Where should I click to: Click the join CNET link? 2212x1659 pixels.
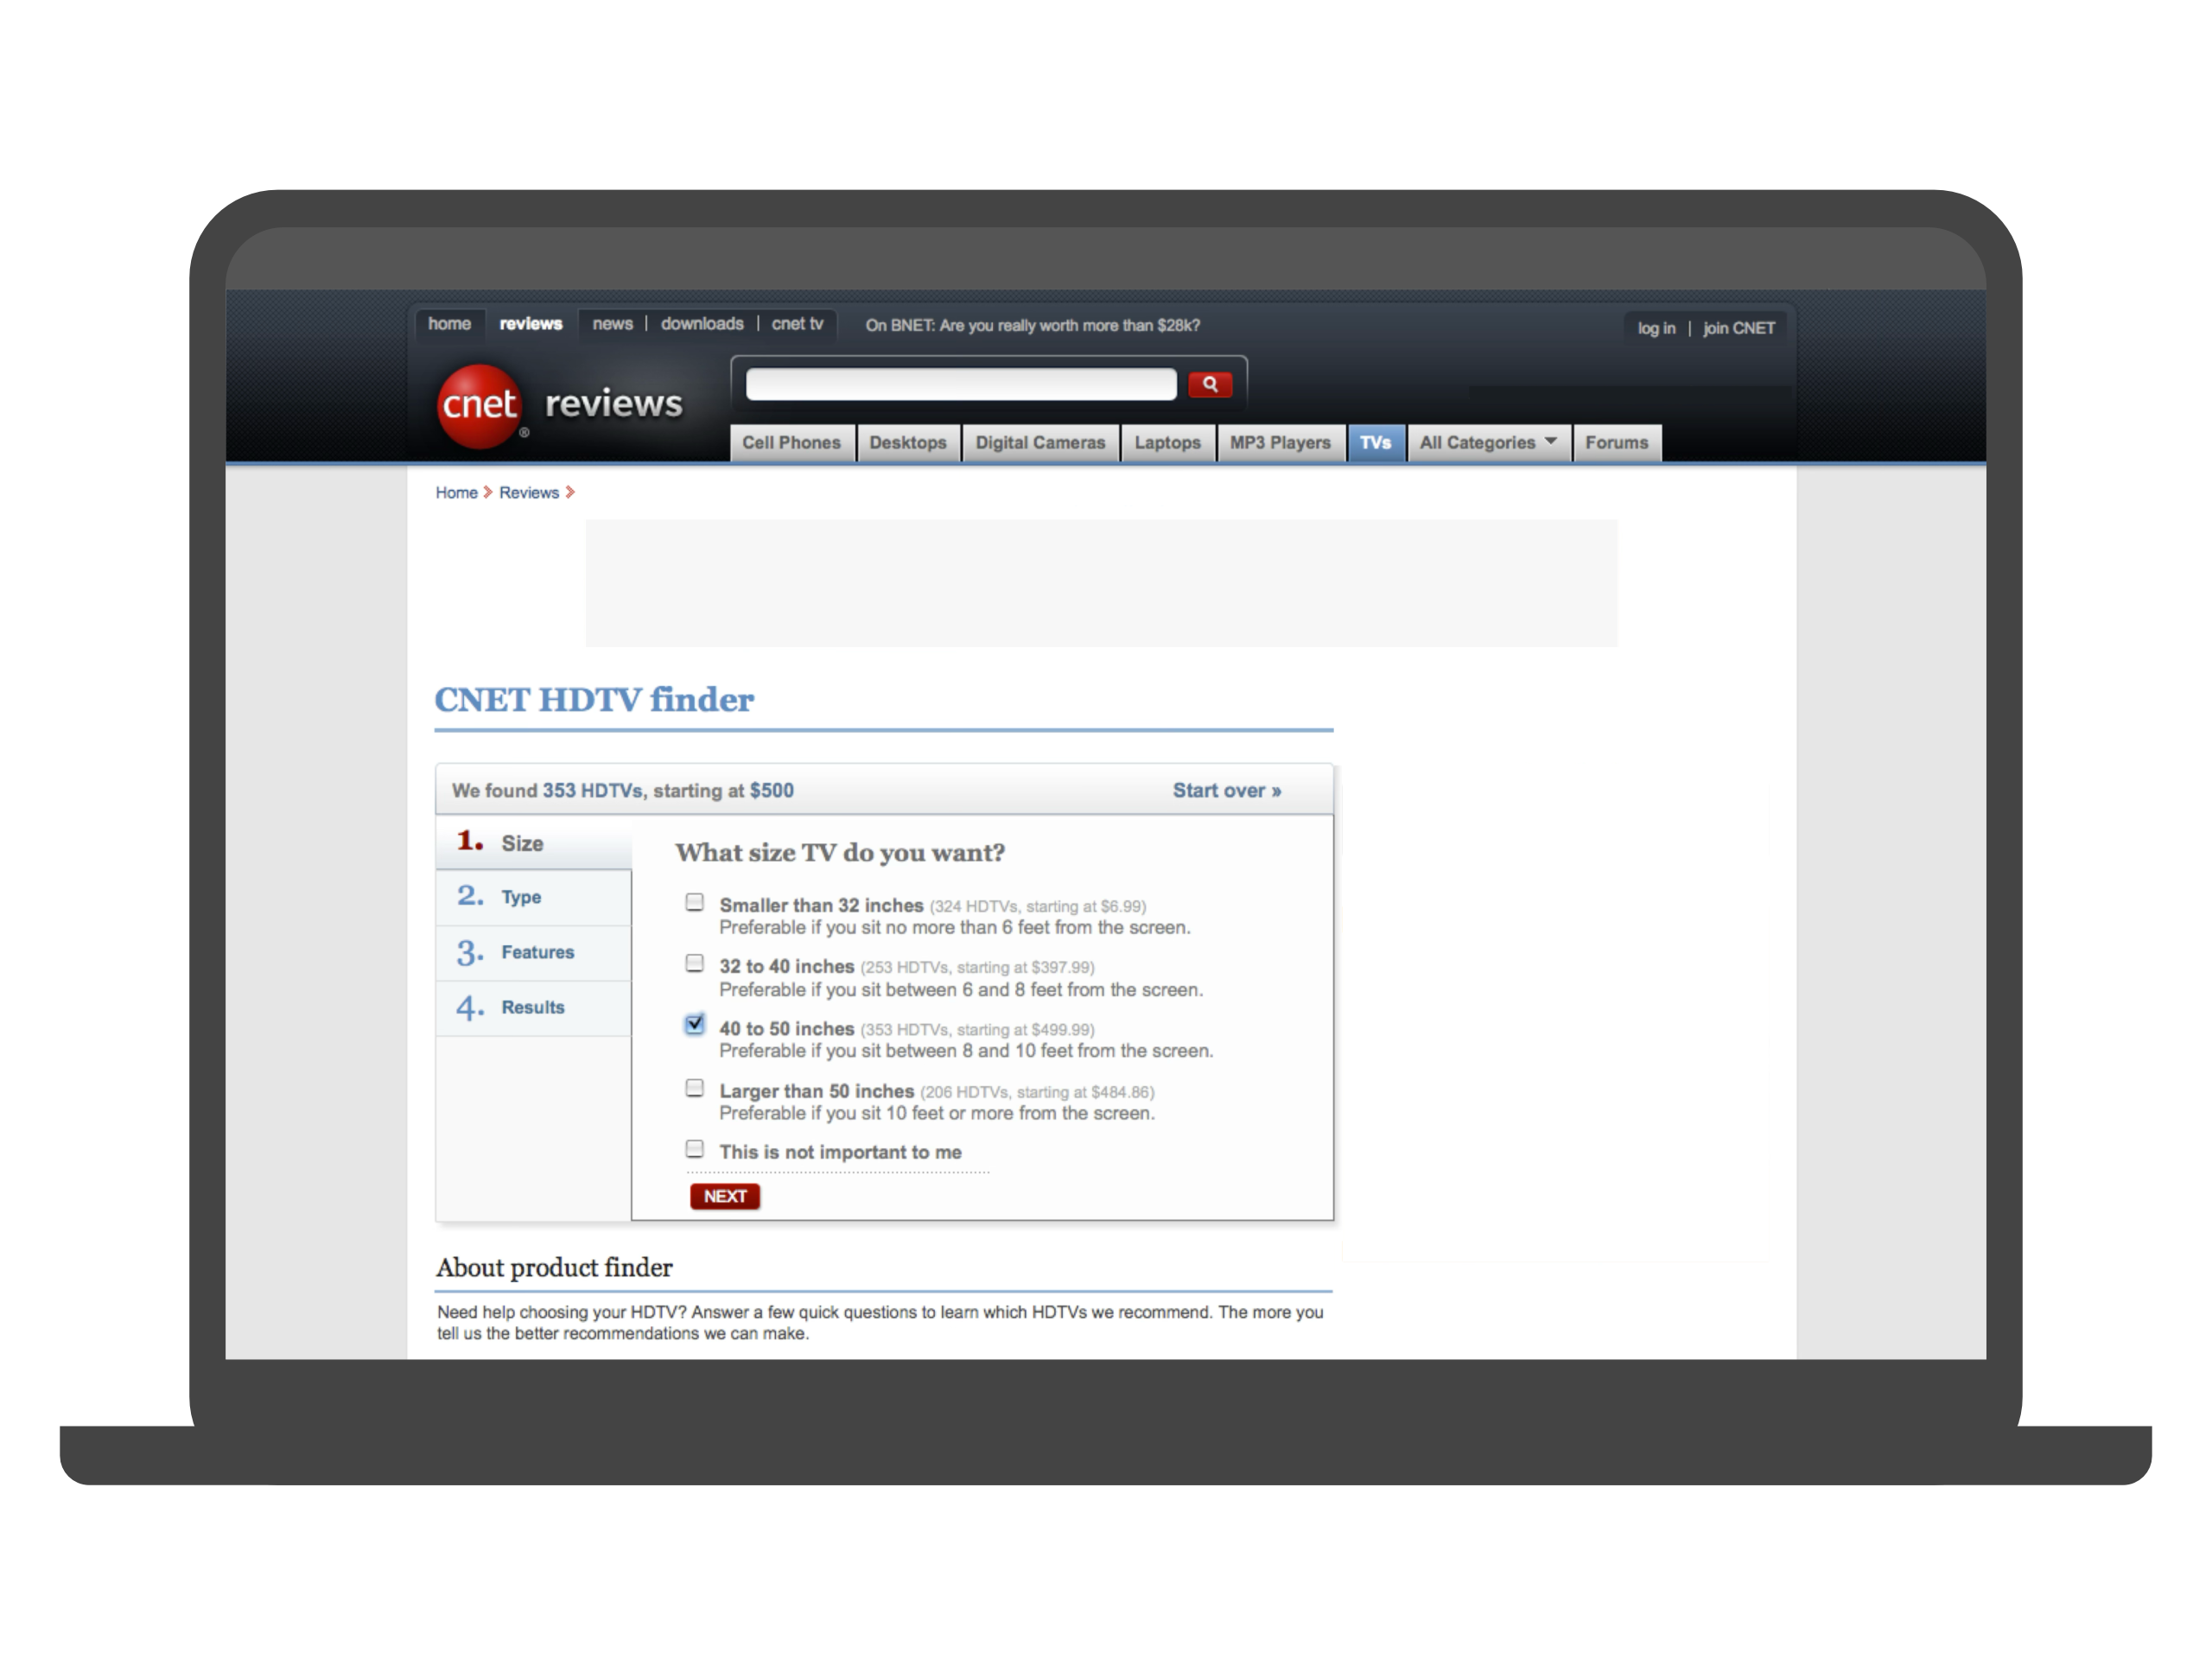tap(1738, 328)
